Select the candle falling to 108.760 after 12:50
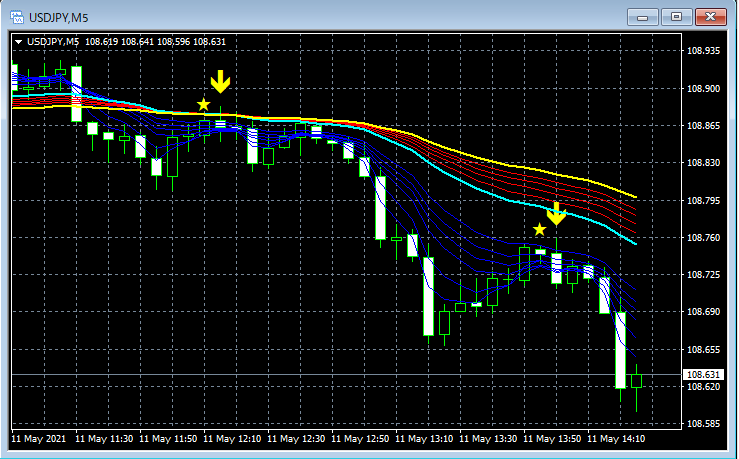This screenshot has height=459, width=739. click(x=380, y=208)
